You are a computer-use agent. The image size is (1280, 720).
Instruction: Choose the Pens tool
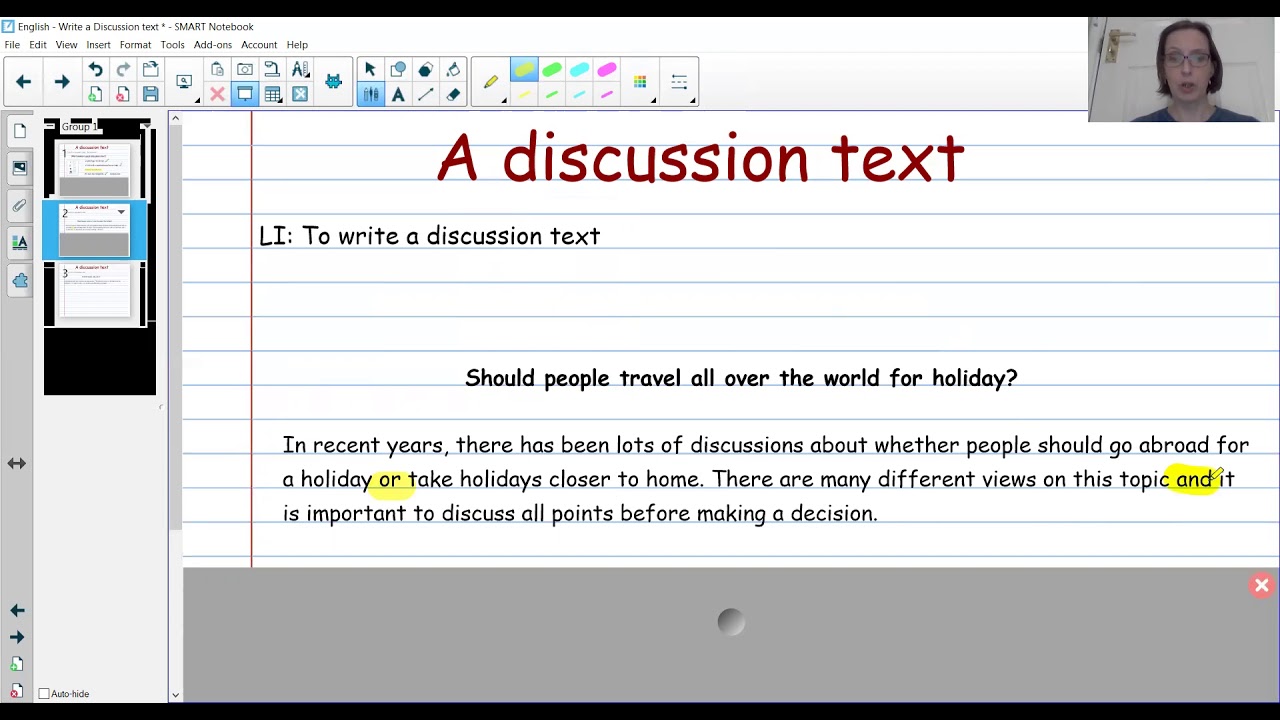tap(370, 94)
